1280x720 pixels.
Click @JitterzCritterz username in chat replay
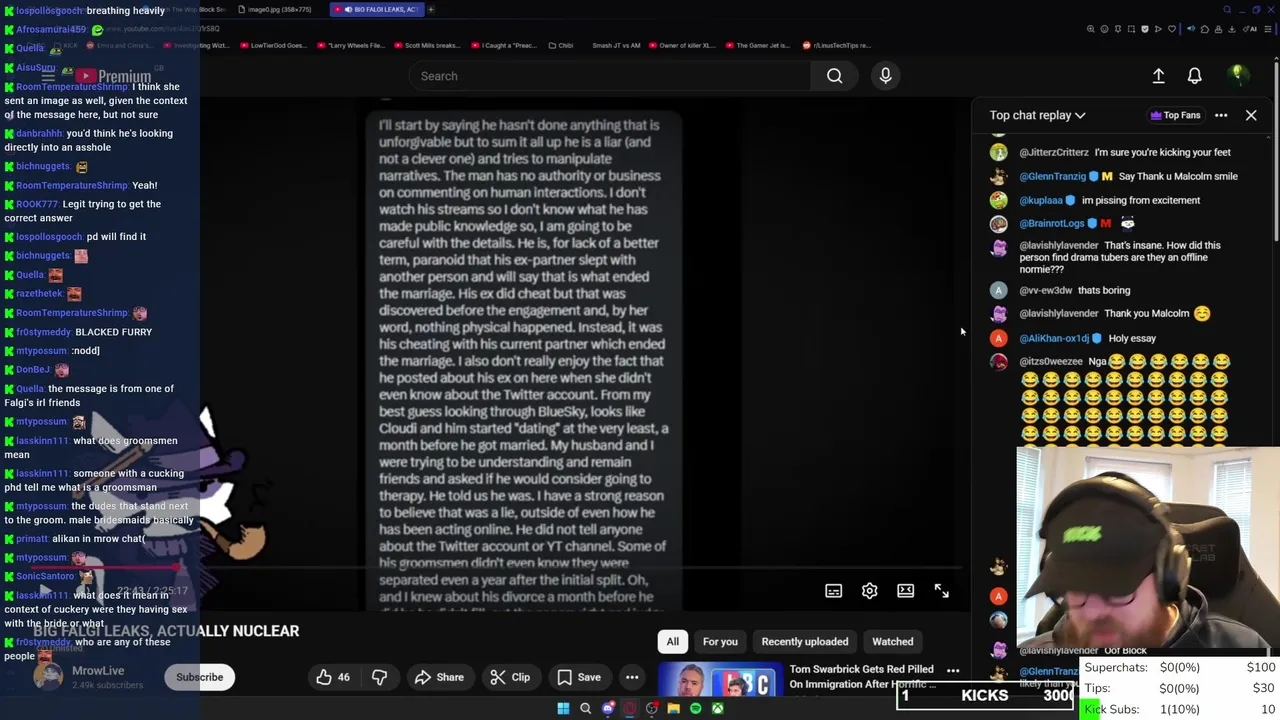[1053, 152]
